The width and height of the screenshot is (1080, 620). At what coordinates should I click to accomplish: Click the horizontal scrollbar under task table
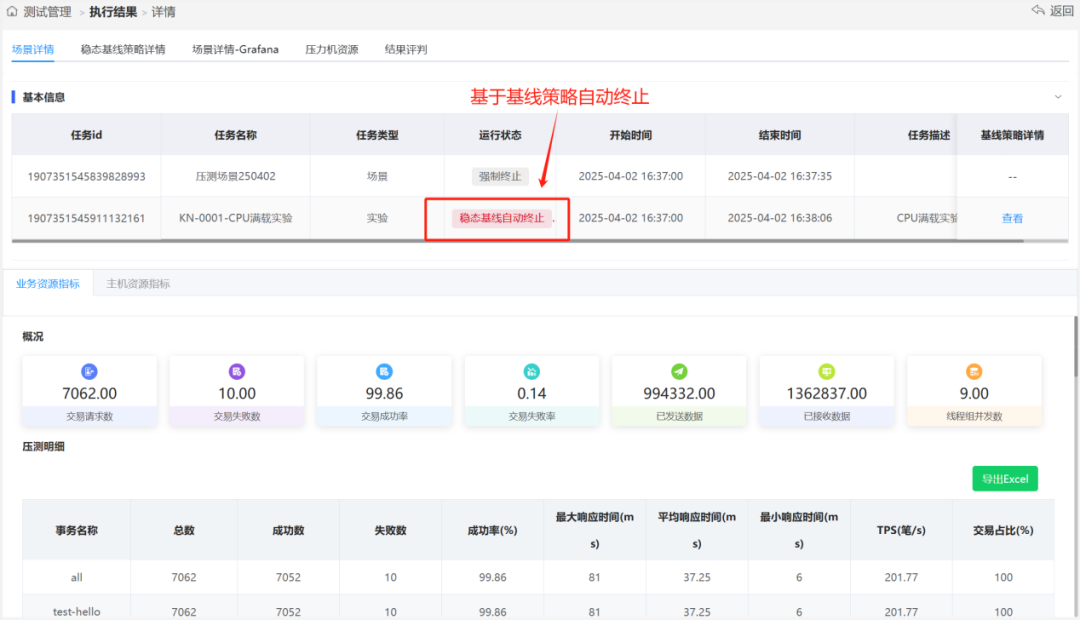point(517,241)
